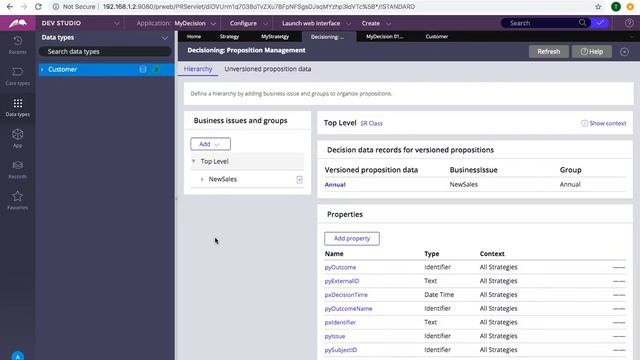Image resolution: width=640 pixels, height=360 pixels.
Task: Click the site info Not Secure icon
Action: tap(56, 7)
